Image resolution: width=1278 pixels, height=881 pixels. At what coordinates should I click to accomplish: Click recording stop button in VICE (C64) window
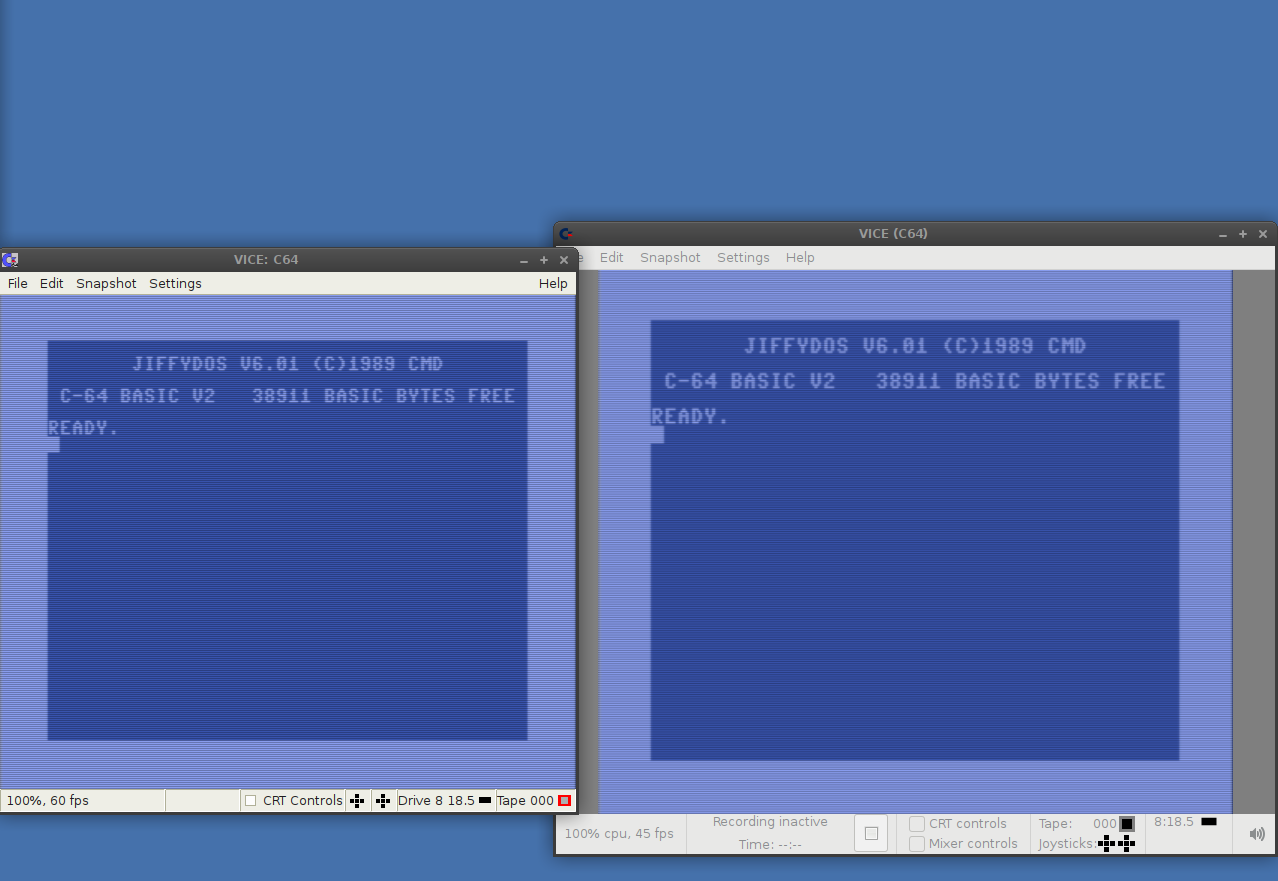coord(871,833)
